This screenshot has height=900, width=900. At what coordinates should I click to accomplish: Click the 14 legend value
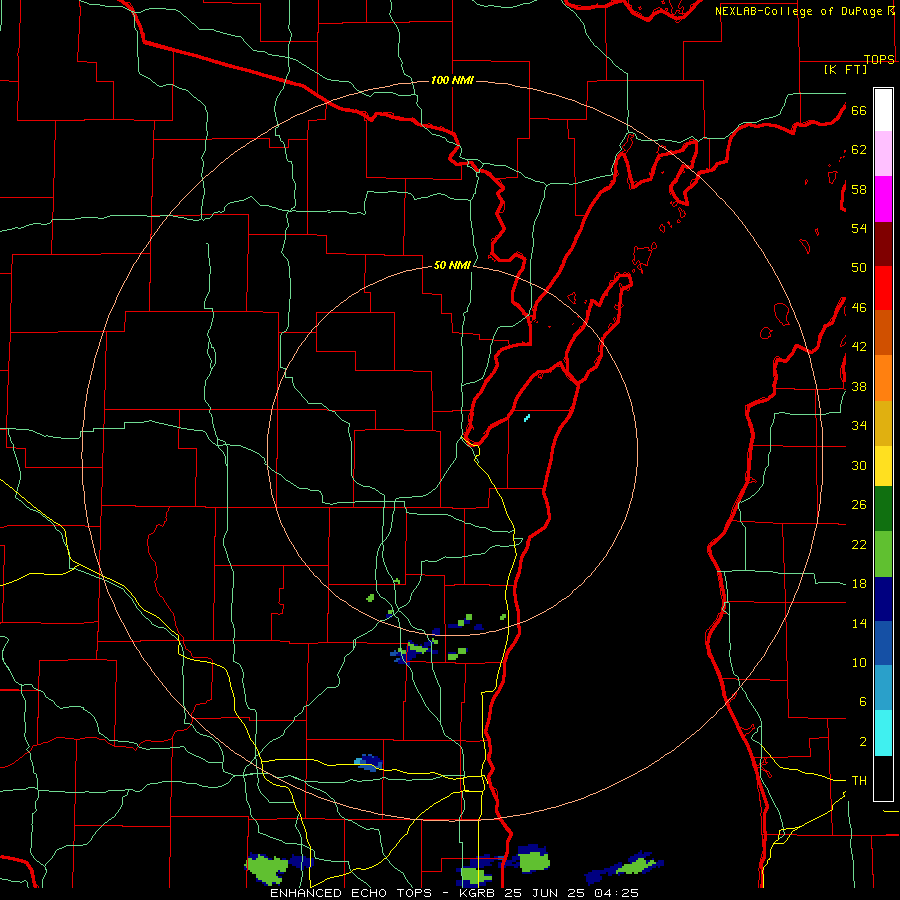point(859,623)
